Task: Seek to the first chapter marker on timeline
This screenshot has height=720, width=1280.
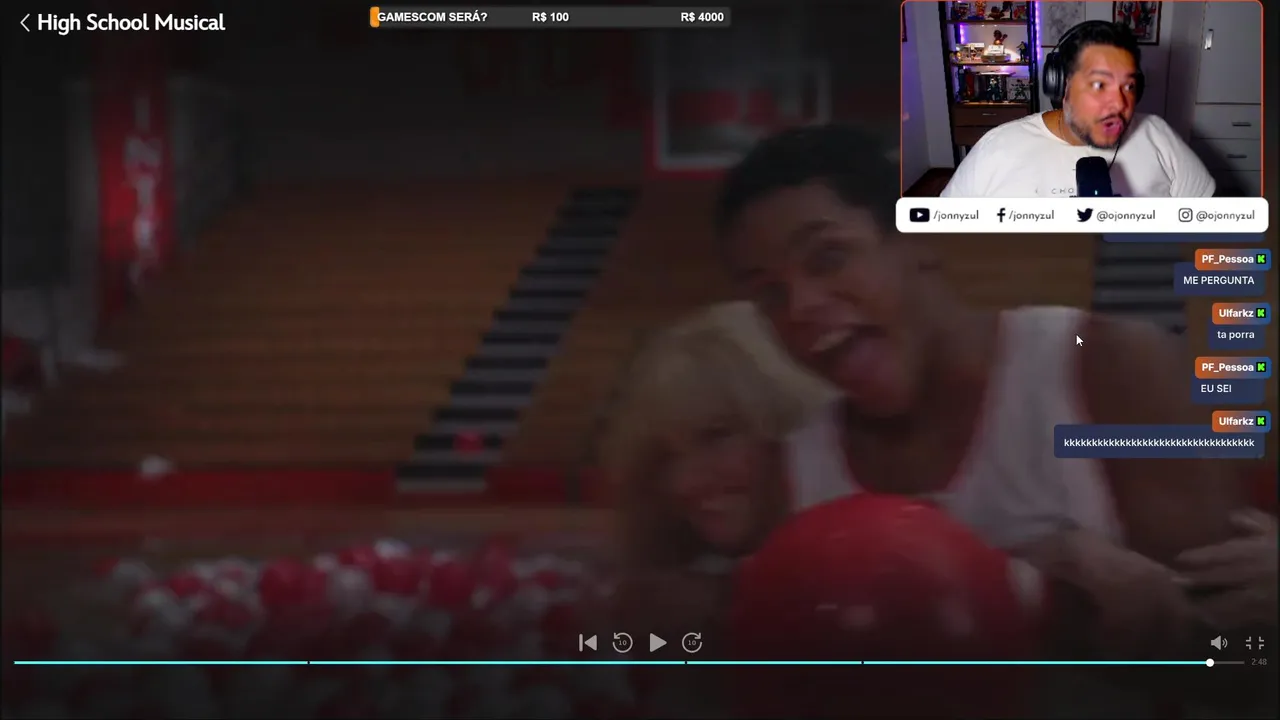Action: (x=309, y=662)
